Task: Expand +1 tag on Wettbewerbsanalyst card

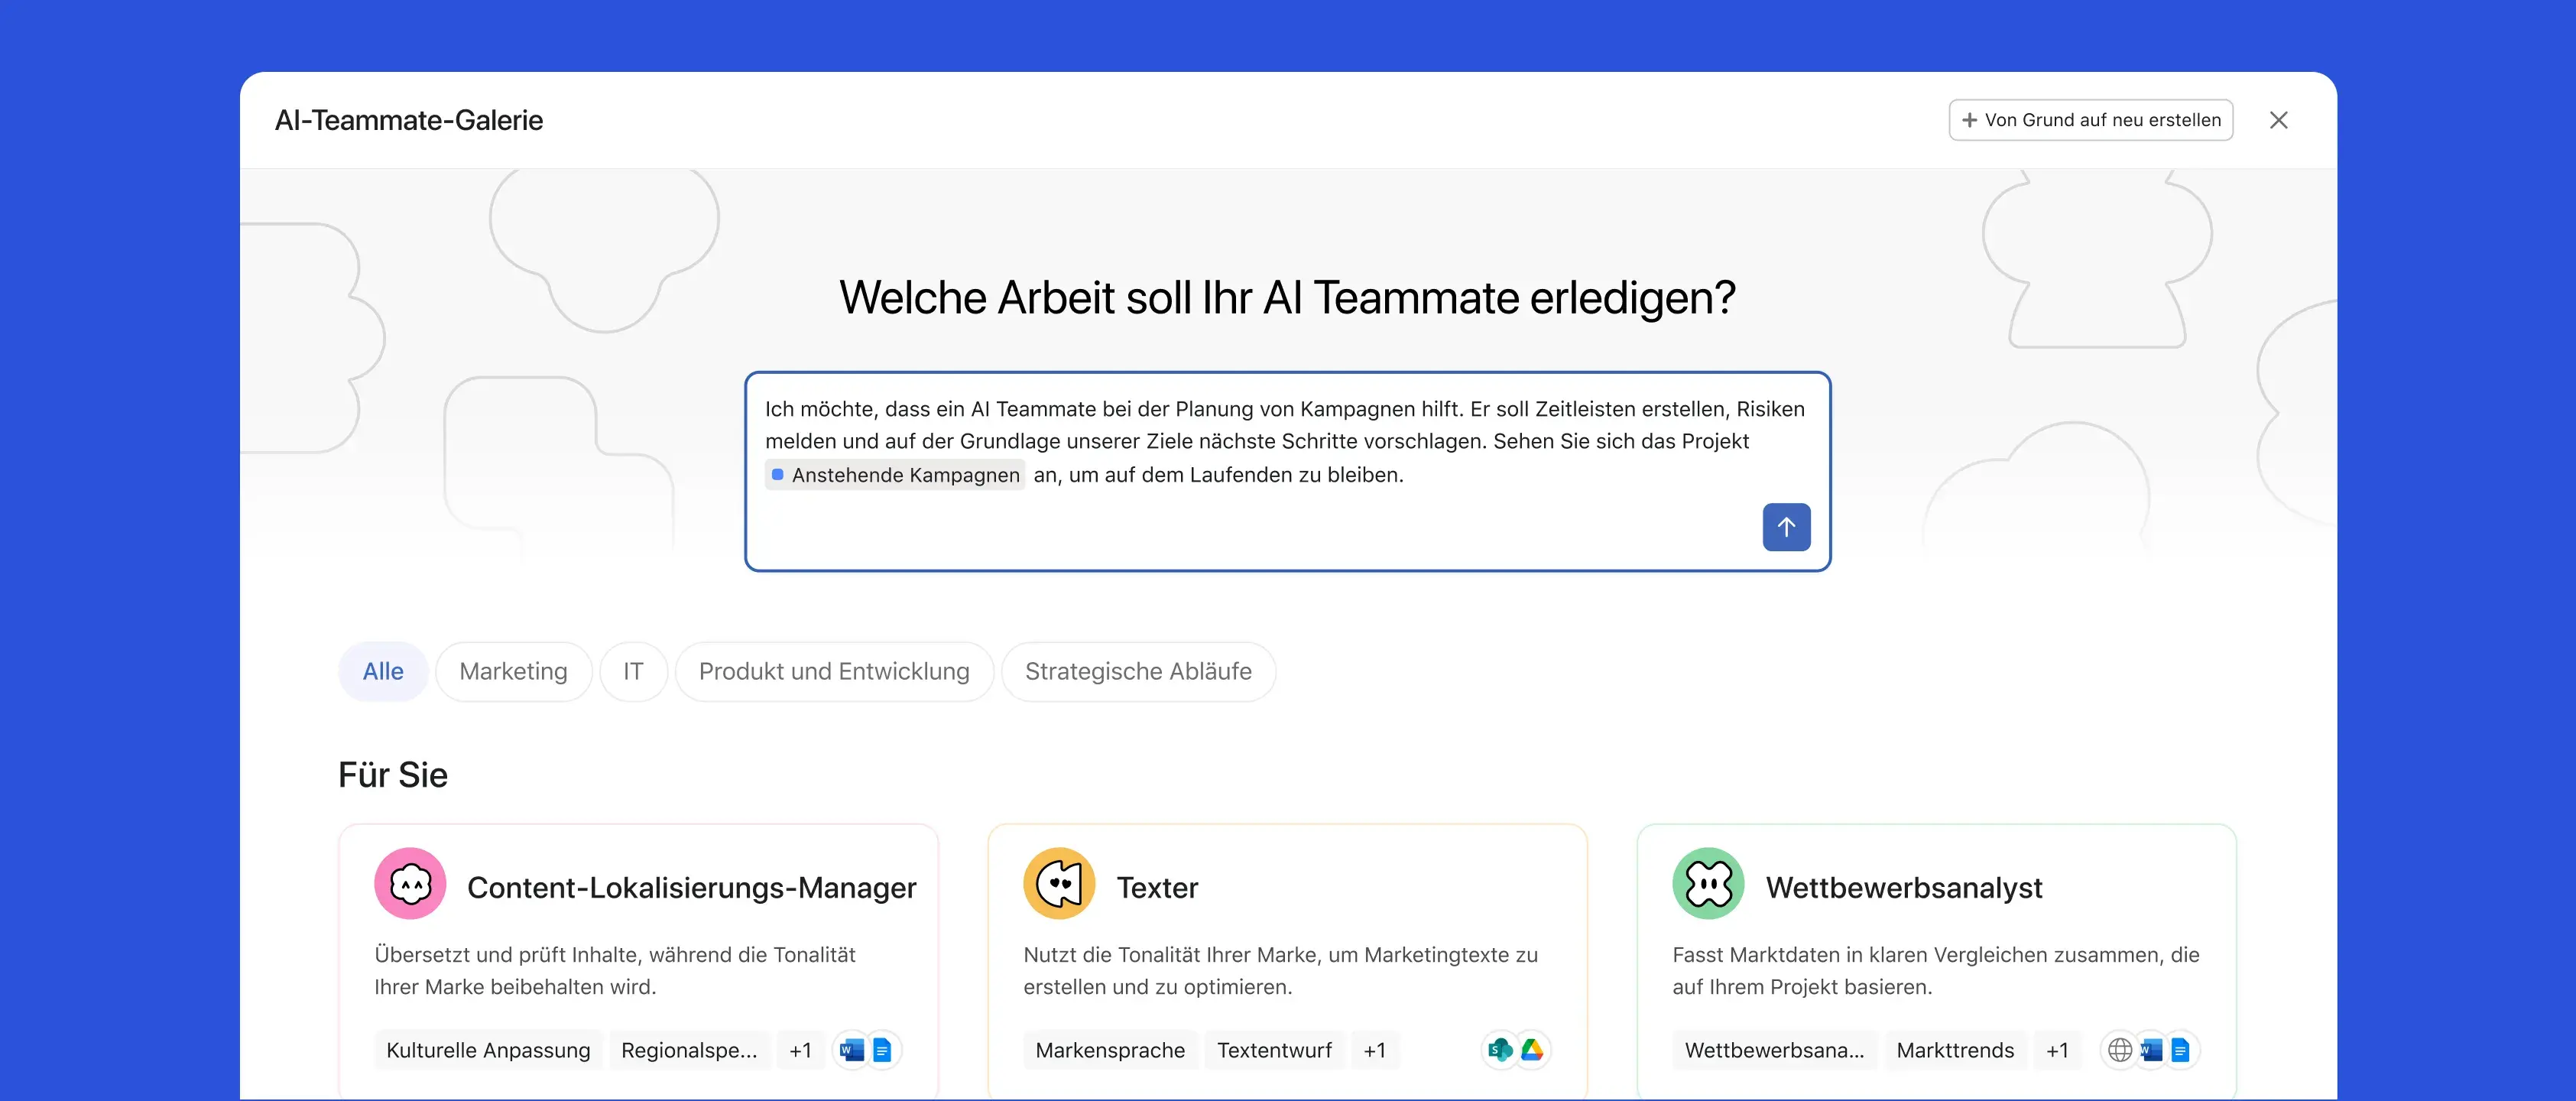Action: click(2056, 1050)
